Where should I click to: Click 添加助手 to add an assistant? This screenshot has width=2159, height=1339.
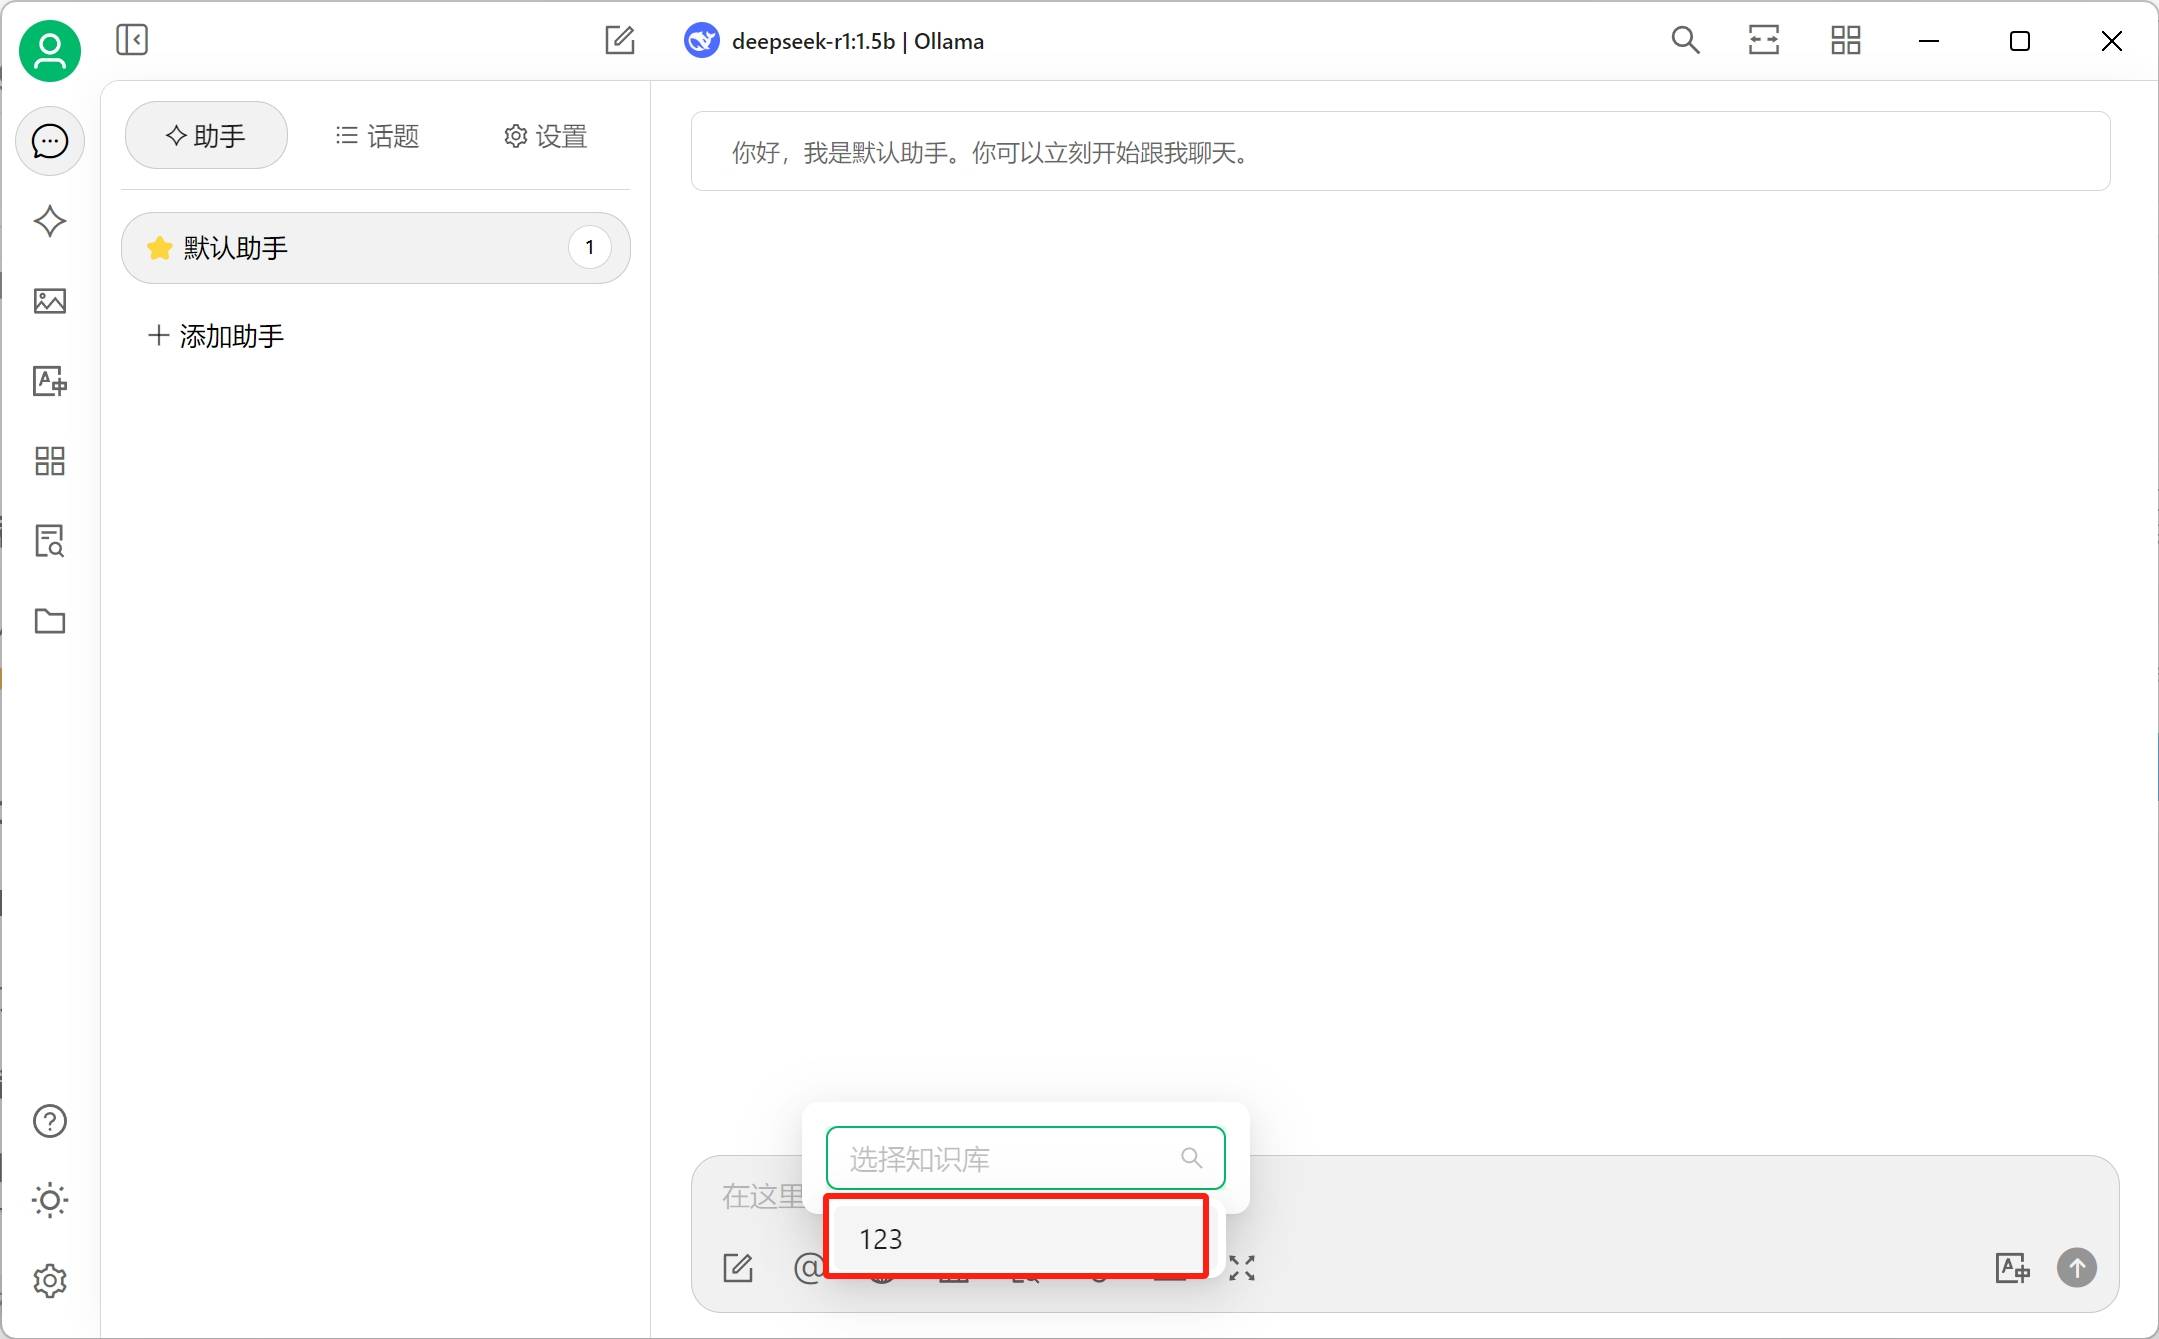coord(216,336)
